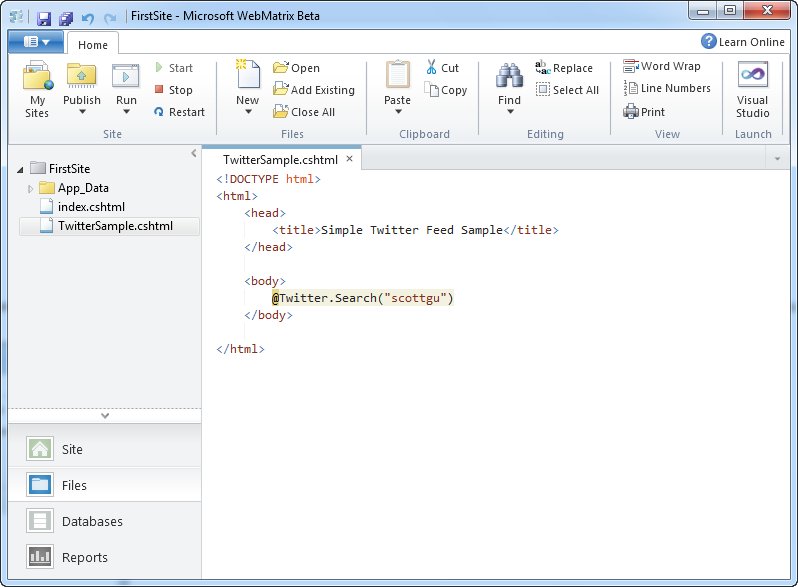798x587 pixels.
Task: Collapse workspace selector with chevron
Action: [105, 416]
